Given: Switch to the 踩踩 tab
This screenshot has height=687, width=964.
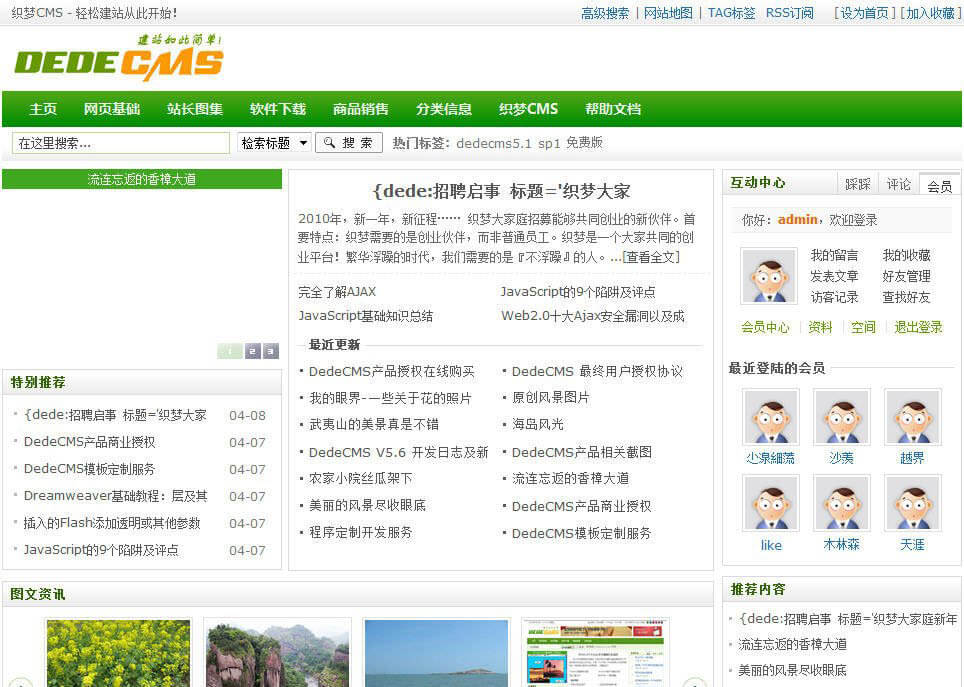Looking at the screenshot, I should (x=858, y=184).
